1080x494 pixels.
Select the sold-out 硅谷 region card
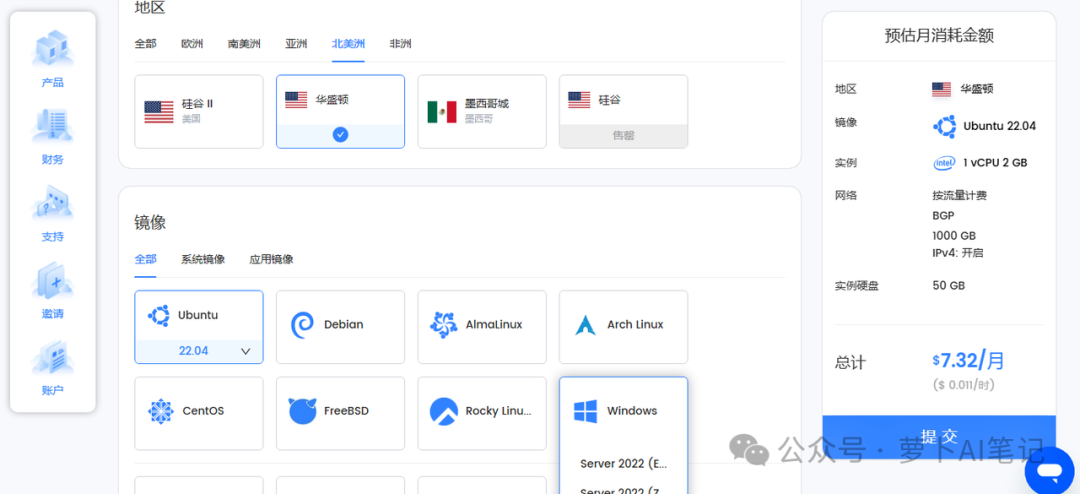(x=623, y=112)
